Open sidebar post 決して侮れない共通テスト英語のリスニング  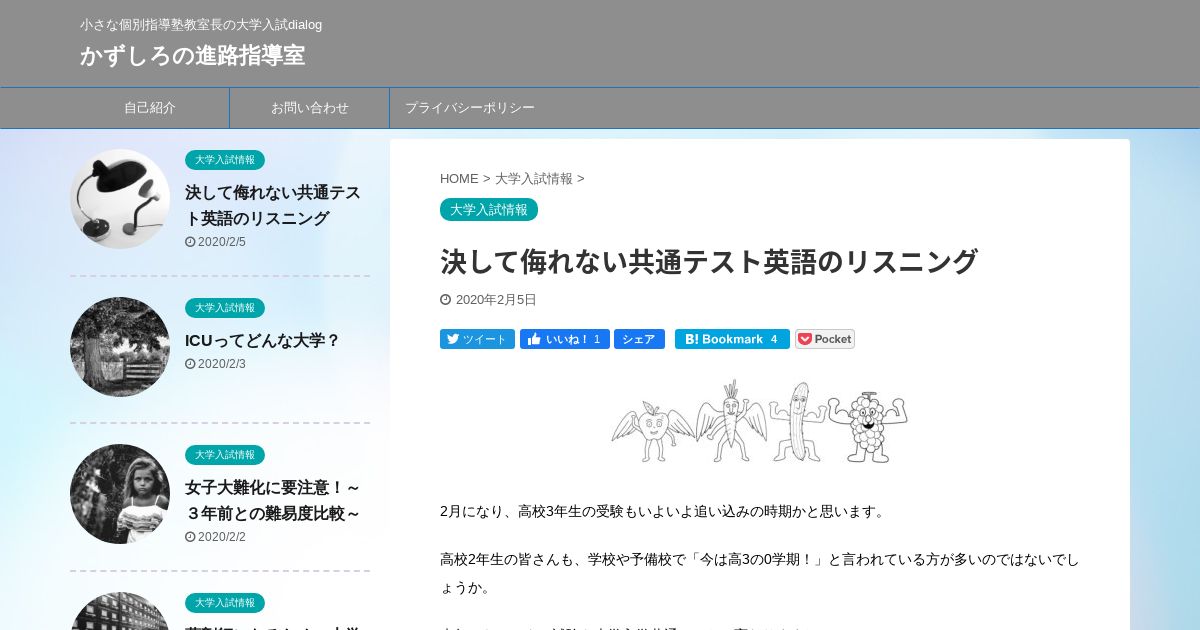pyautogui.click(x=273, y=205)
